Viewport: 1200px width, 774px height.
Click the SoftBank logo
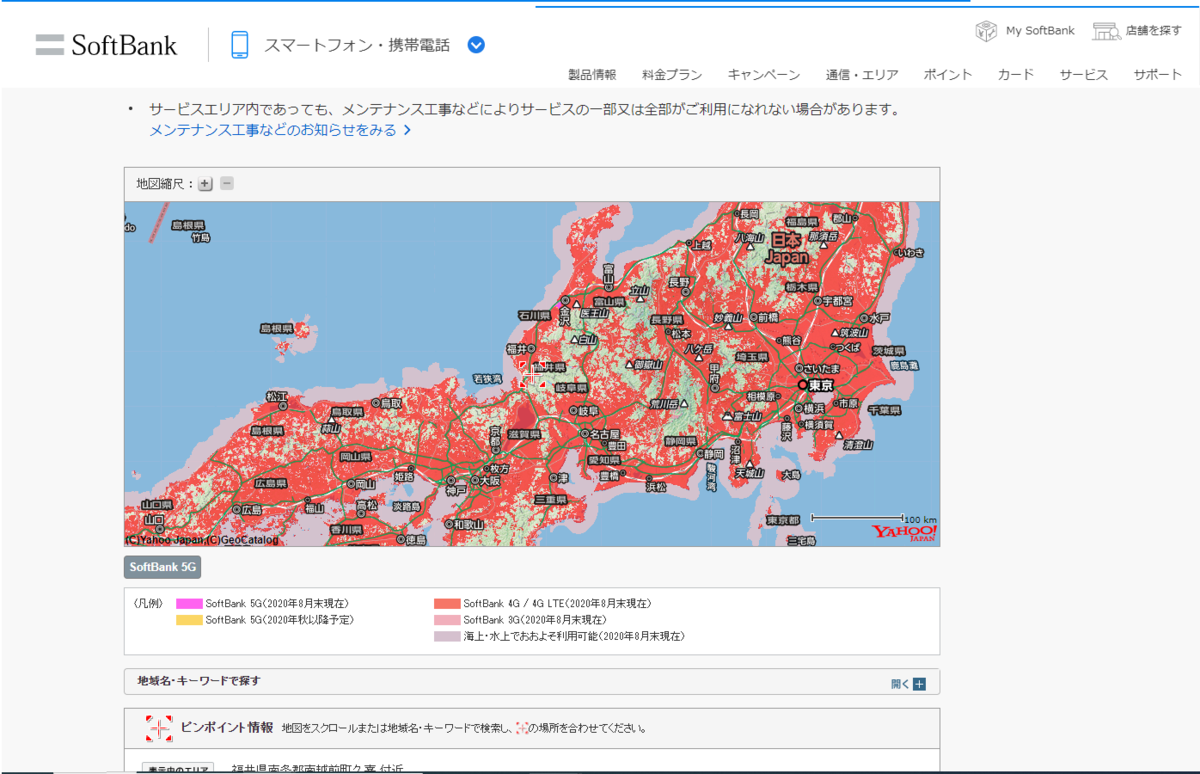pyautogui.click(x=106, y=45)
